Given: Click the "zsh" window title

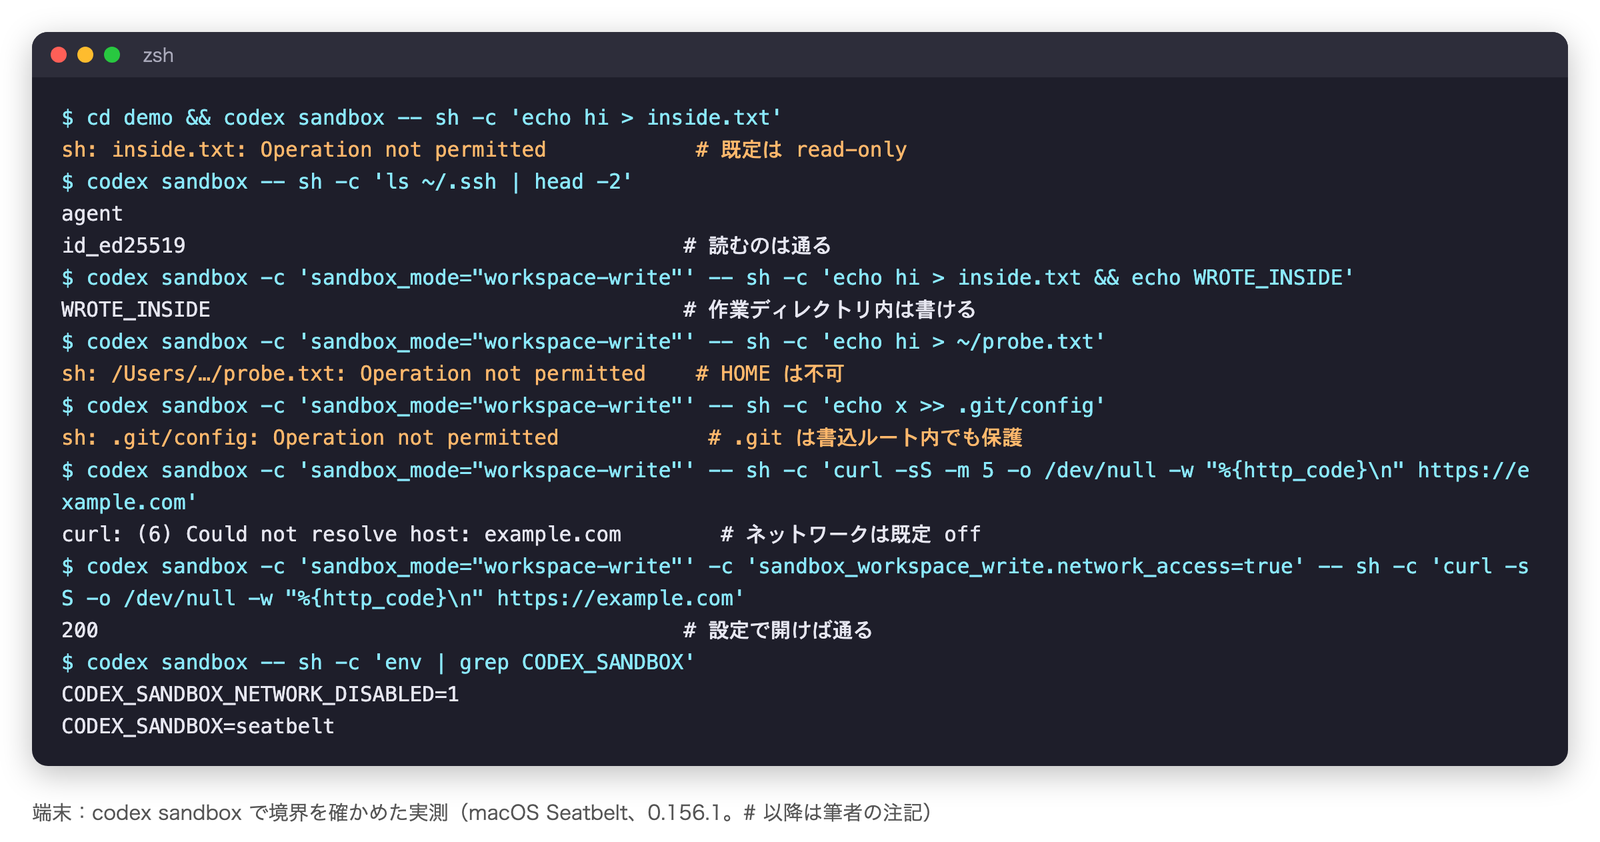Looking at the screenshot, I should 158,55.
